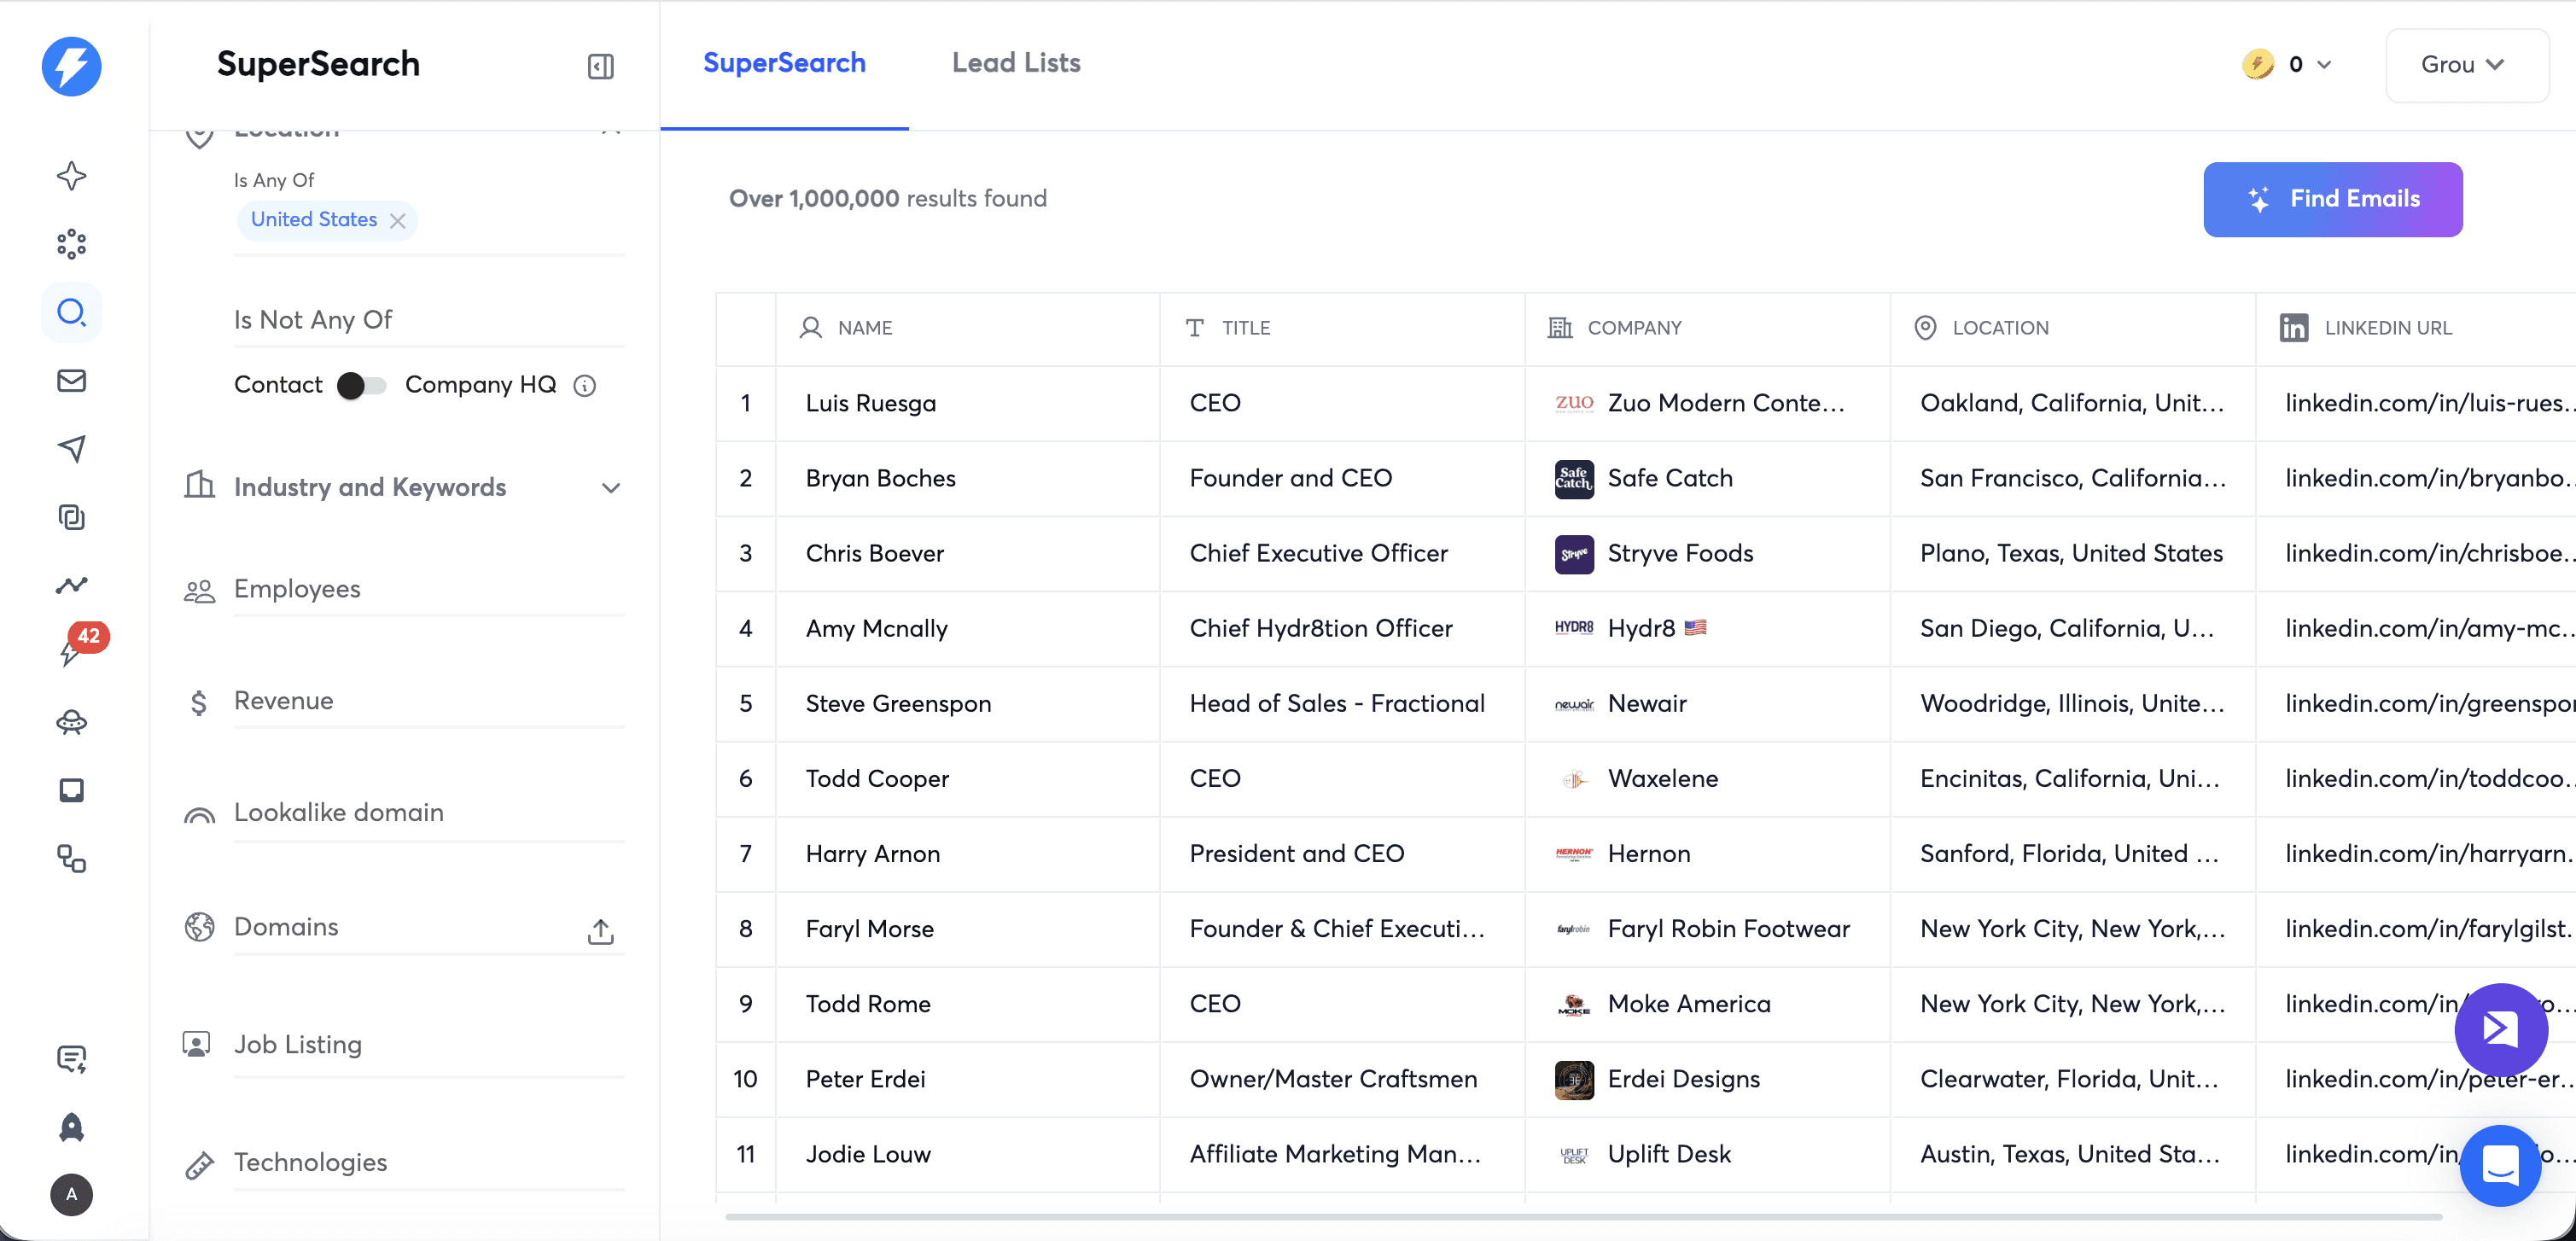Open the inbox tray sidebar icon

point(71,790)
